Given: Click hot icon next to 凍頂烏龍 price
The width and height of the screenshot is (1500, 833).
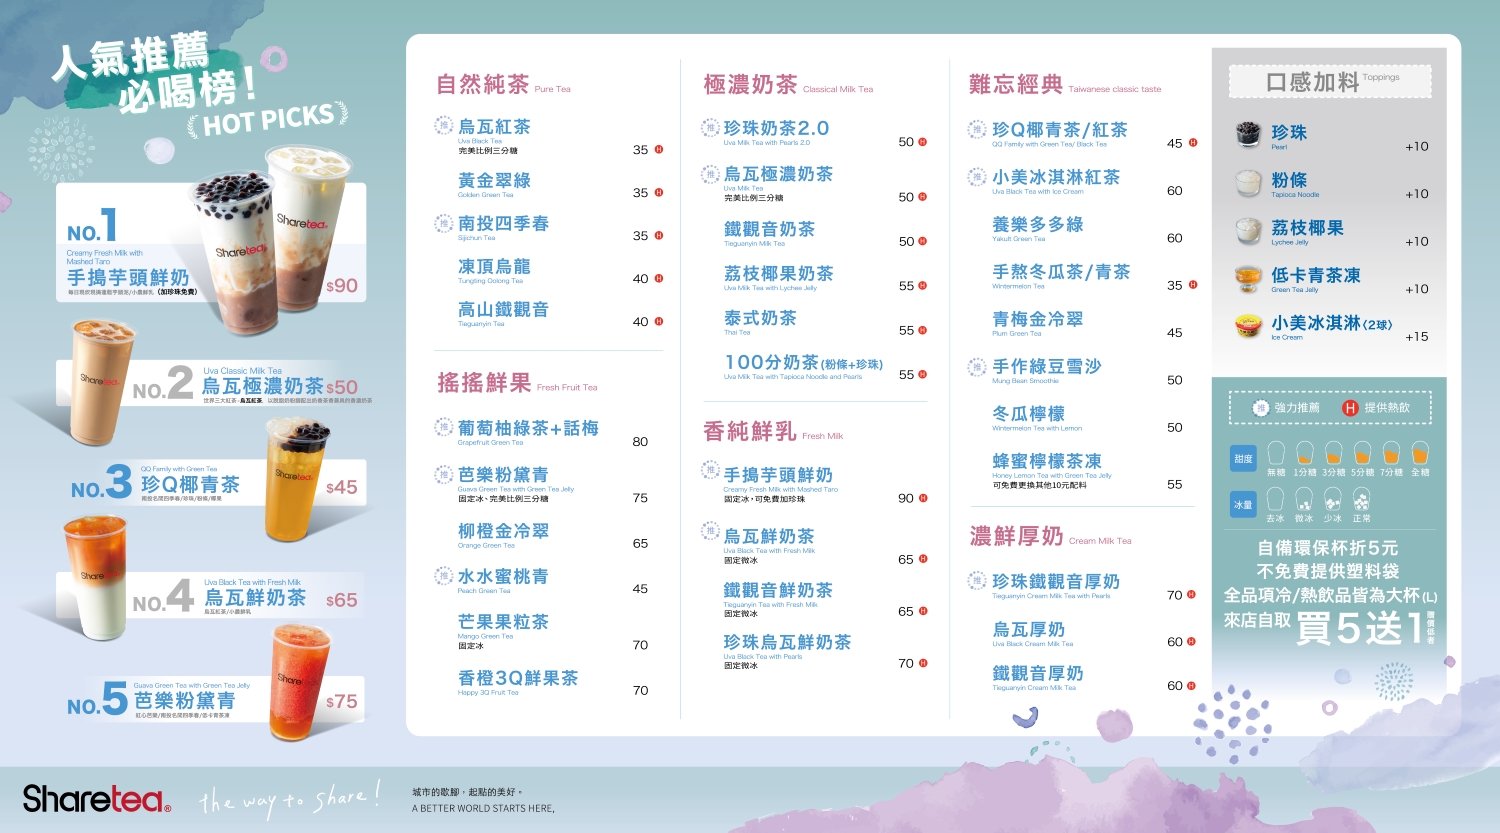Looking at the screenshot, I should pyautogui.click(x=659, y=278).
